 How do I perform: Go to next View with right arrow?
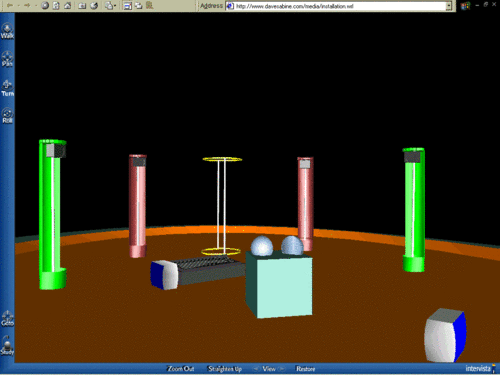pos(282,369)
